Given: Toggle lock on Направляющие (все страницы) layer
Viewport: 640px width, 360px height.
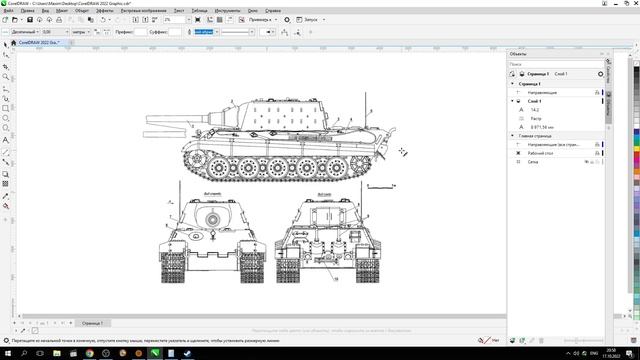Looking at the screenshot, I should 597,144.
